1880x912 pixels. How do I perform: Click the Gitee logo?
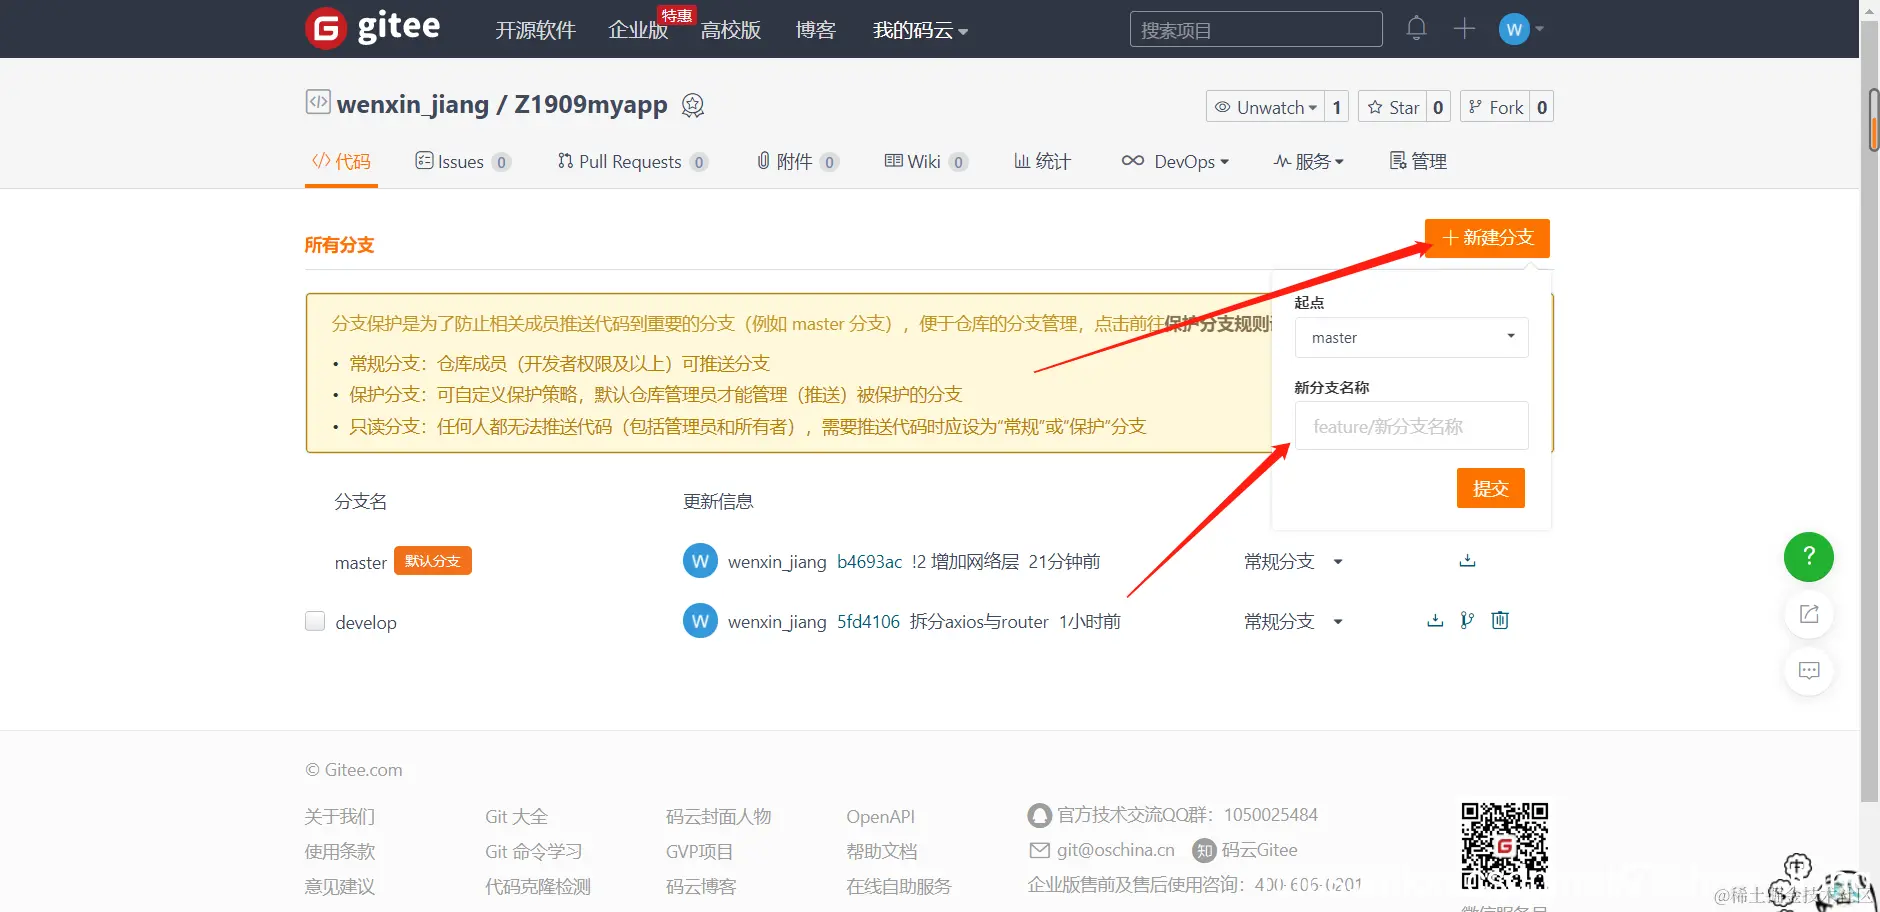pos(373,28)
